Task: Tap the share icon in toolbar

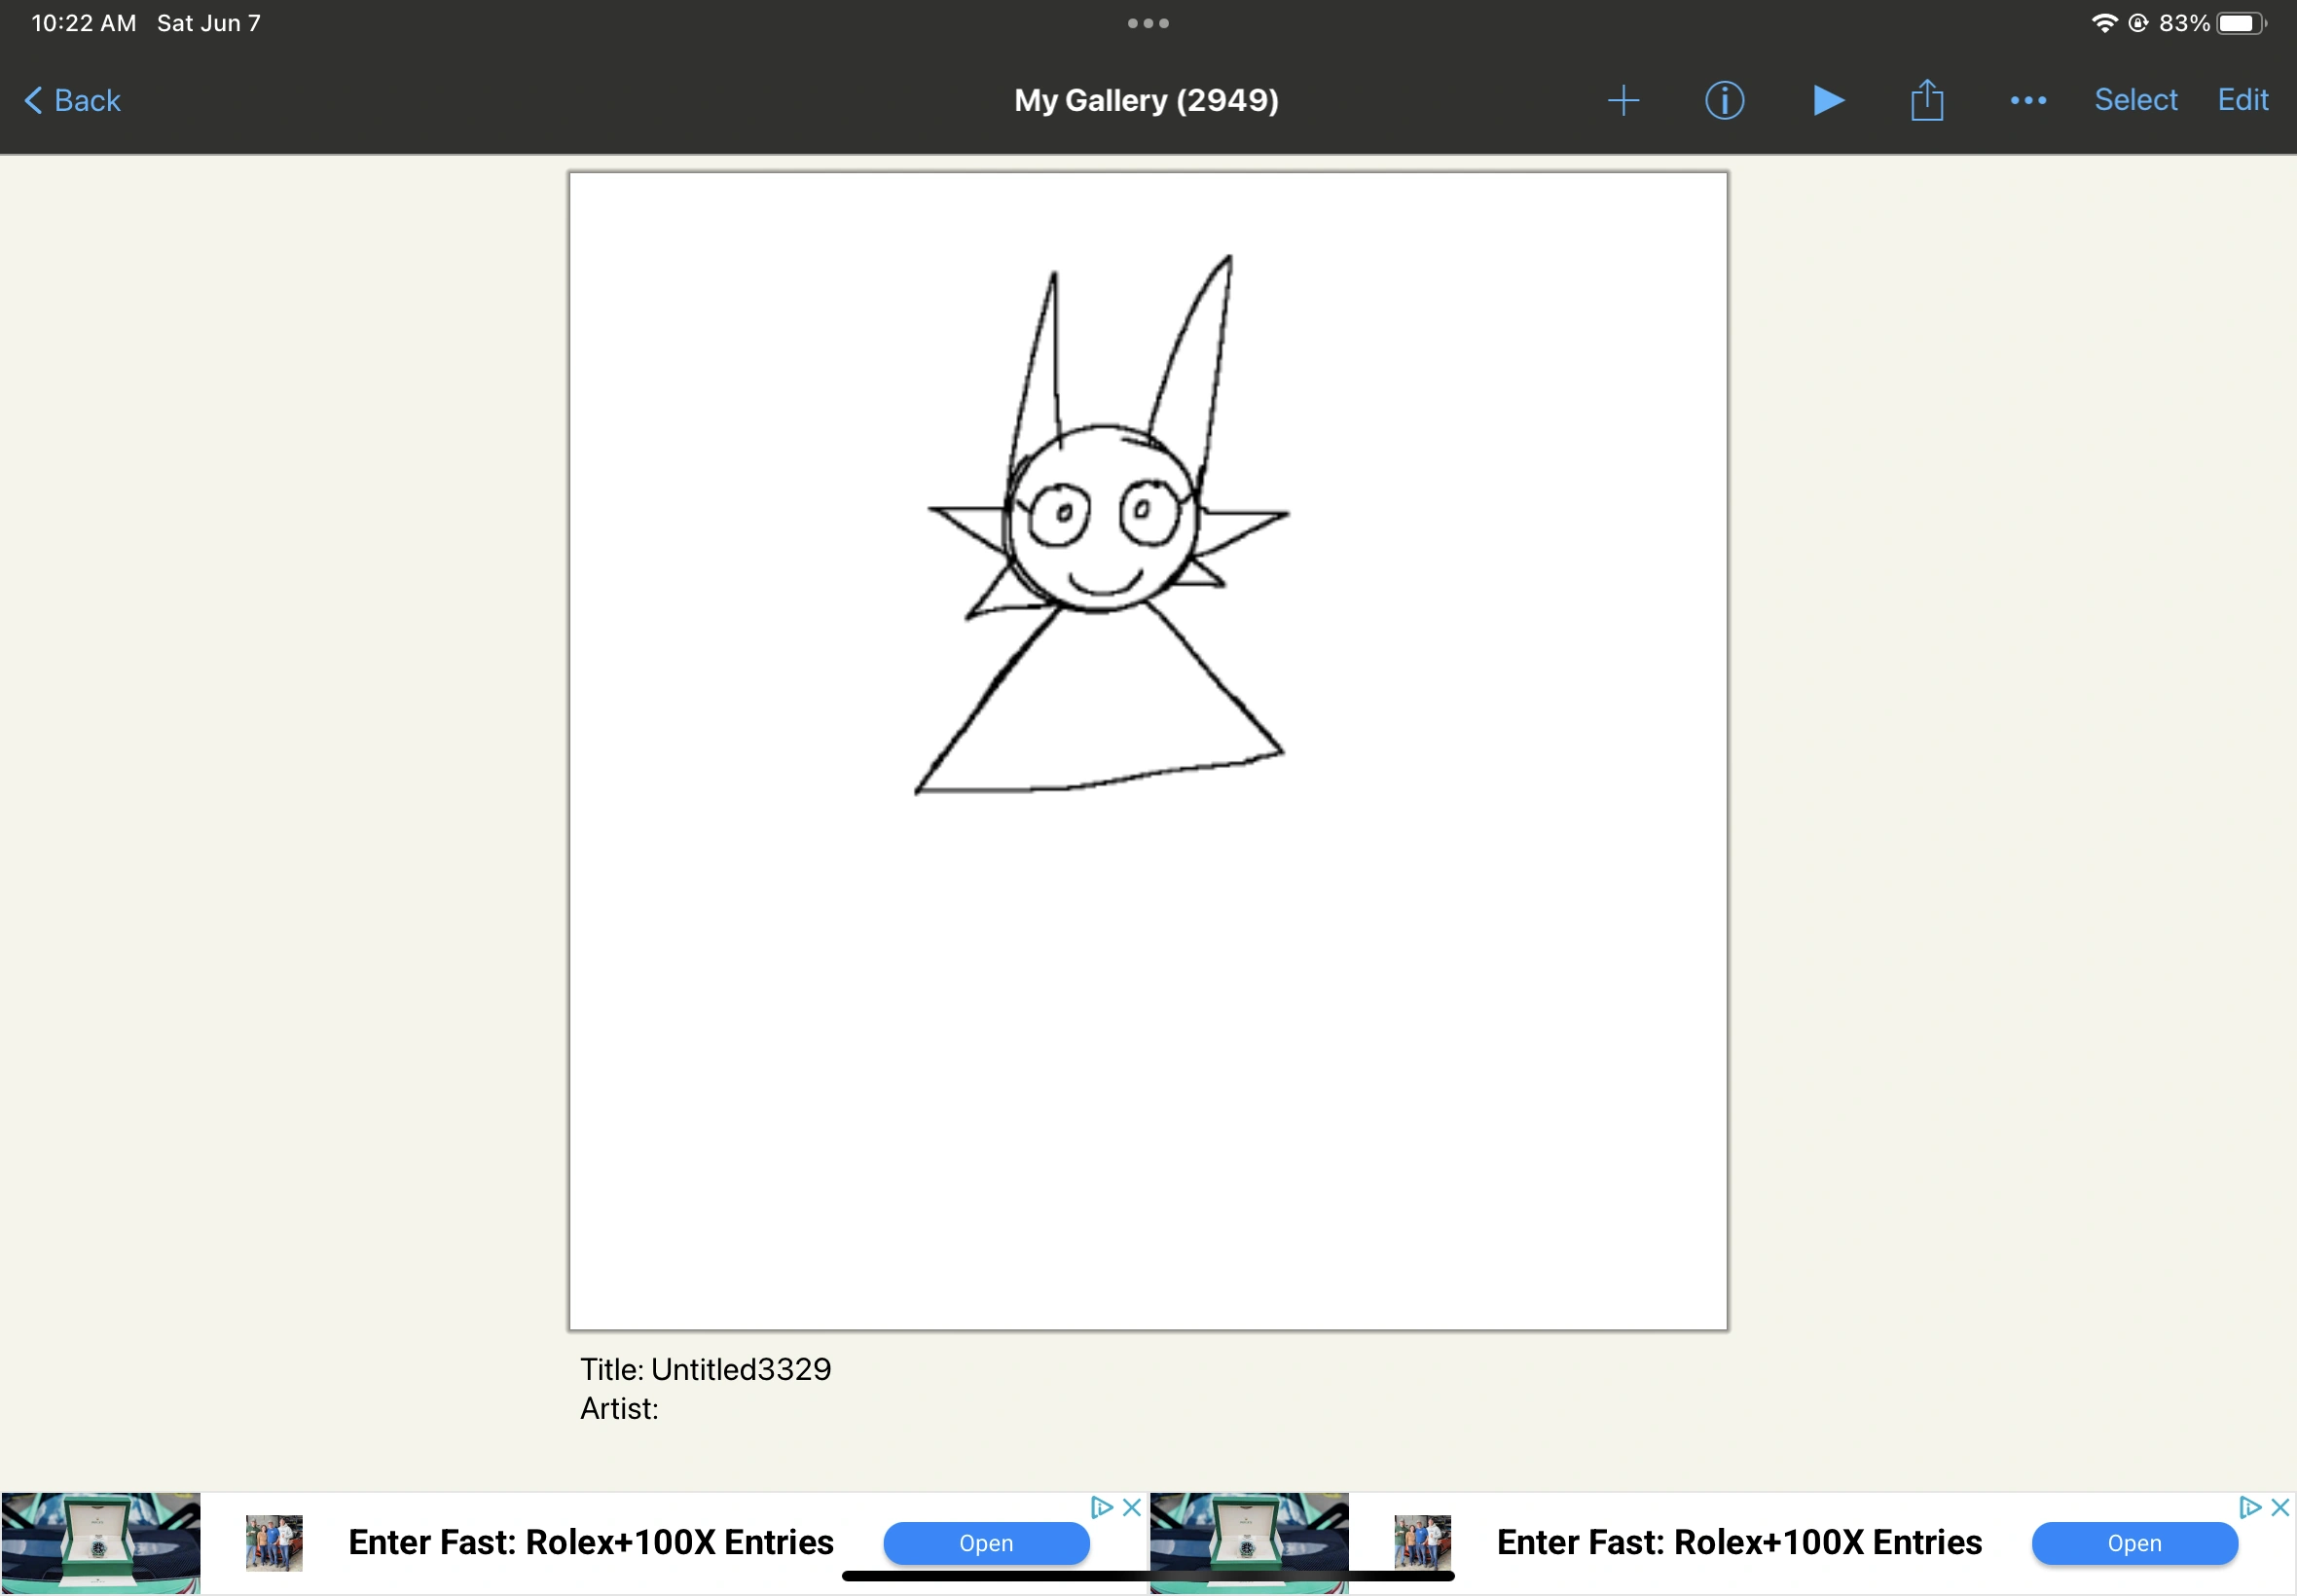Action: pos(1926,100)
